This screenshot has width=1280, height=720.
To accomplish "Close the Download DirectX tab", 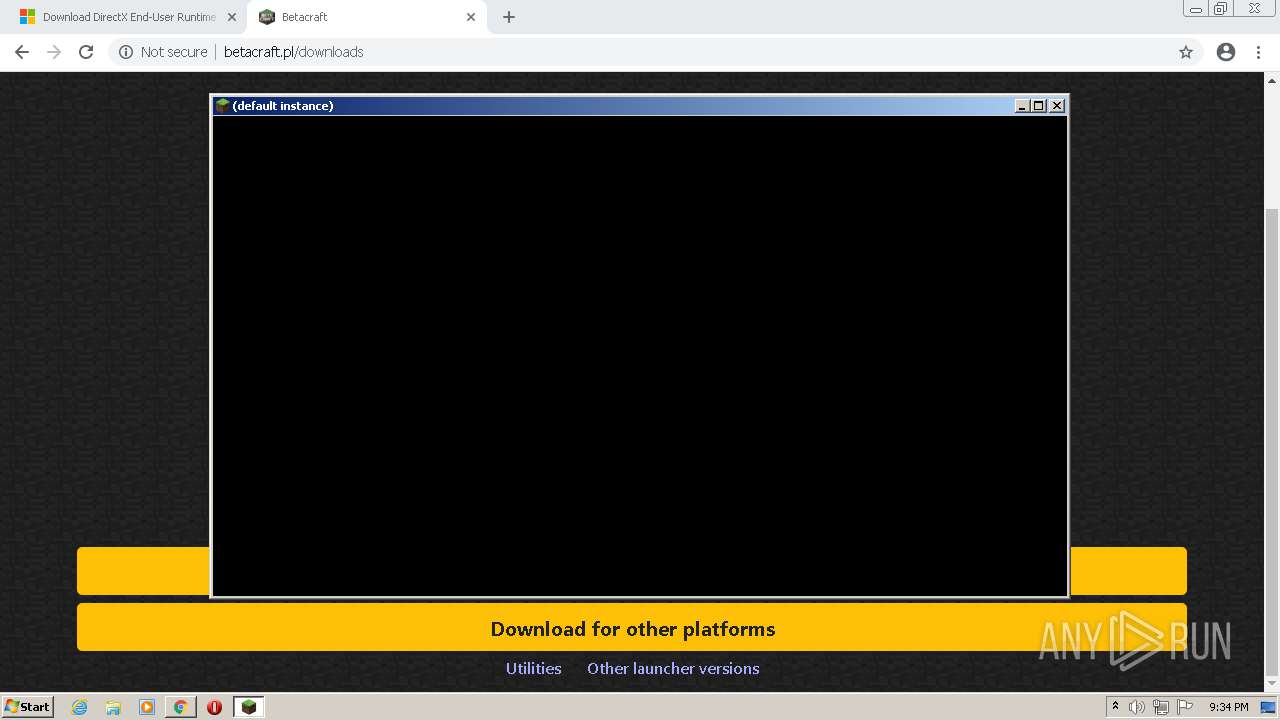I will point(232,17).
